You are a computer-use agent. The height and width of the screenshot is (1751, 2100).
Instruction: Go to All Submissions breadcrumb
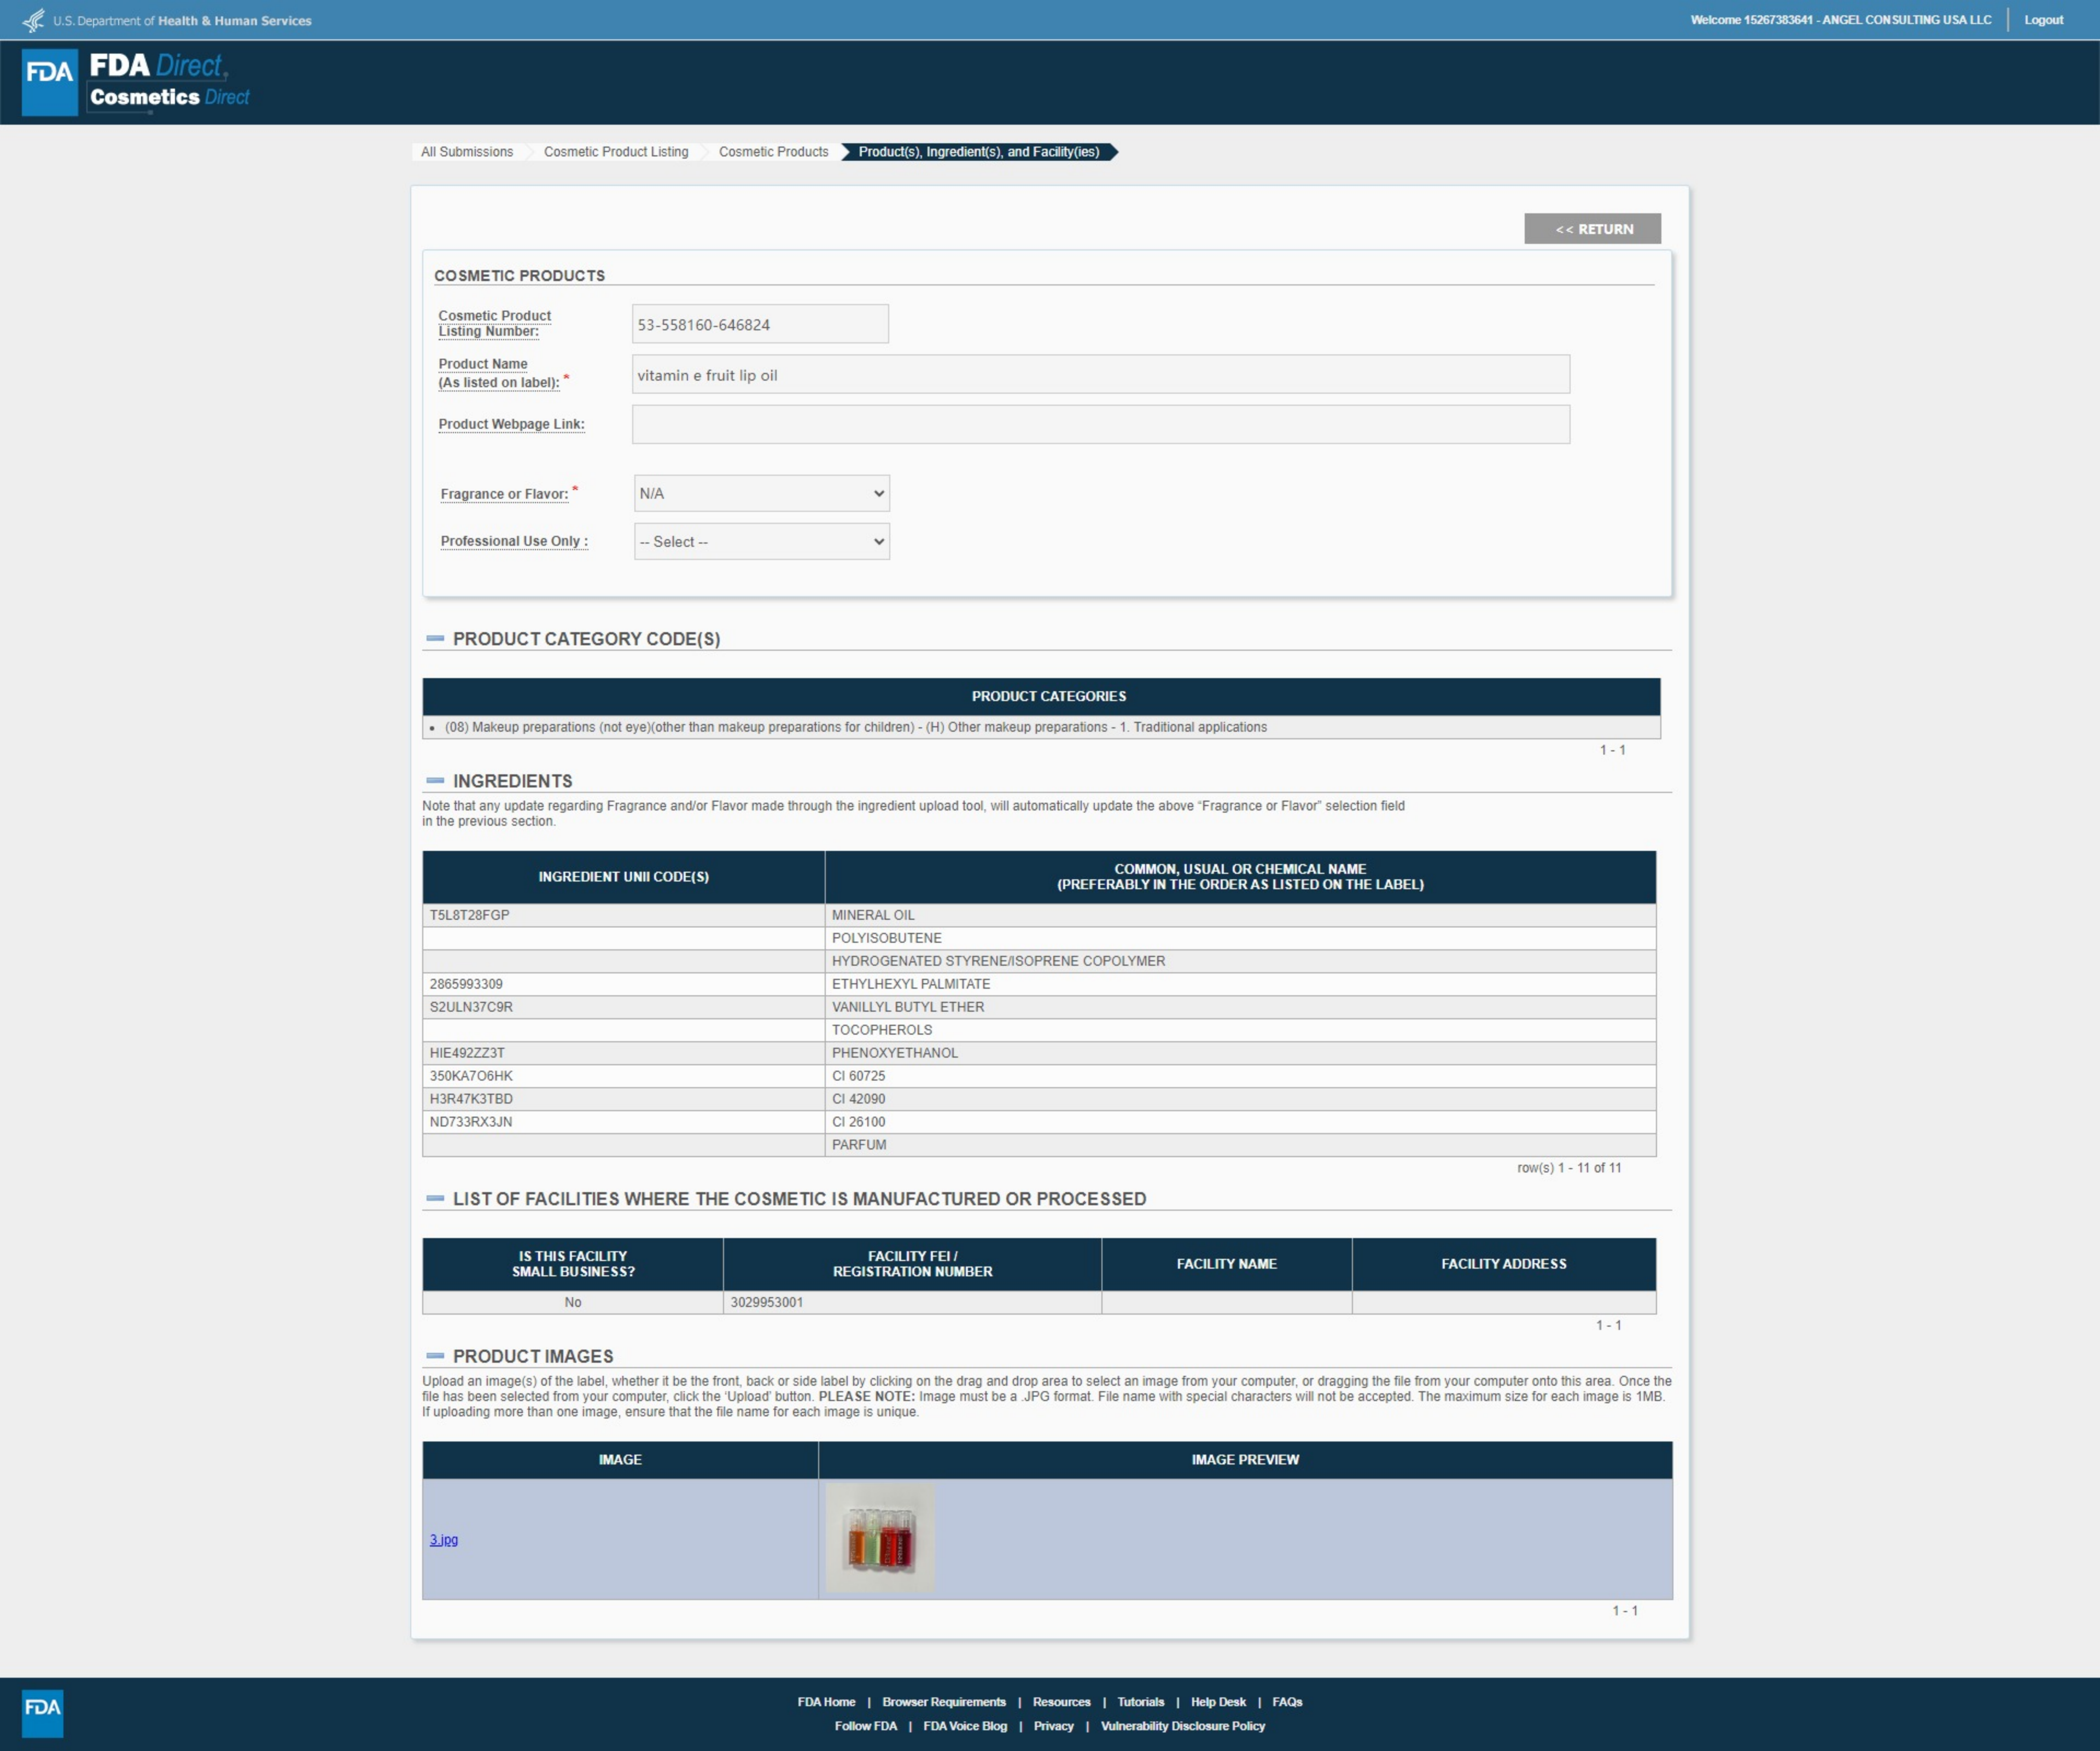(x=466, y=152)
